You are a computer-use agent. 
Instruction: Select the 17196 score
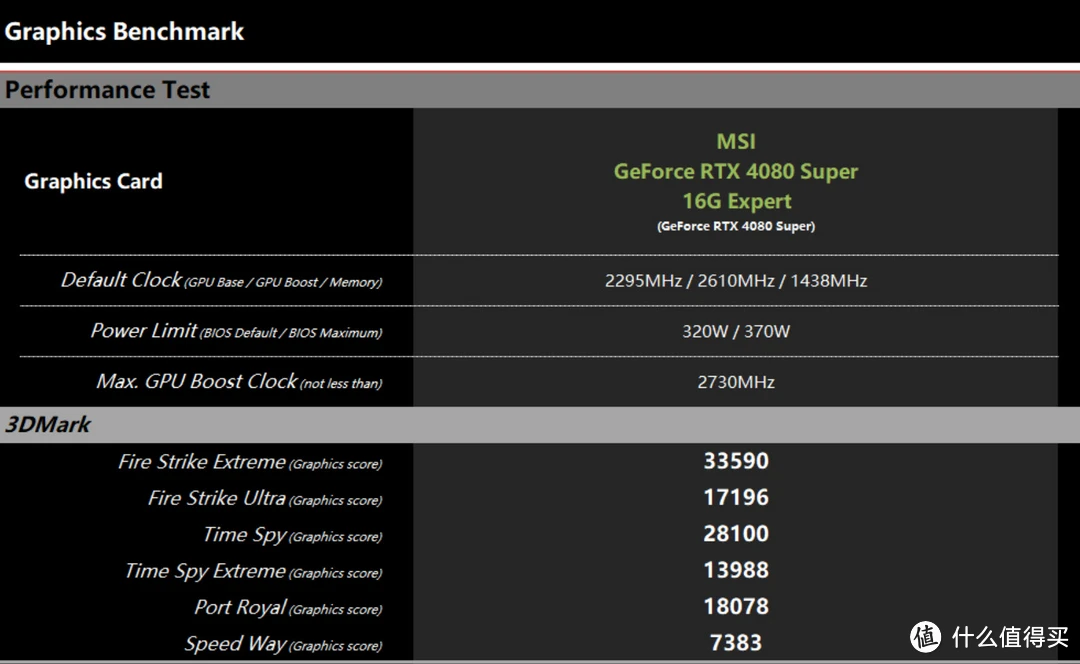pyautogui.click(x=736, y=497)
